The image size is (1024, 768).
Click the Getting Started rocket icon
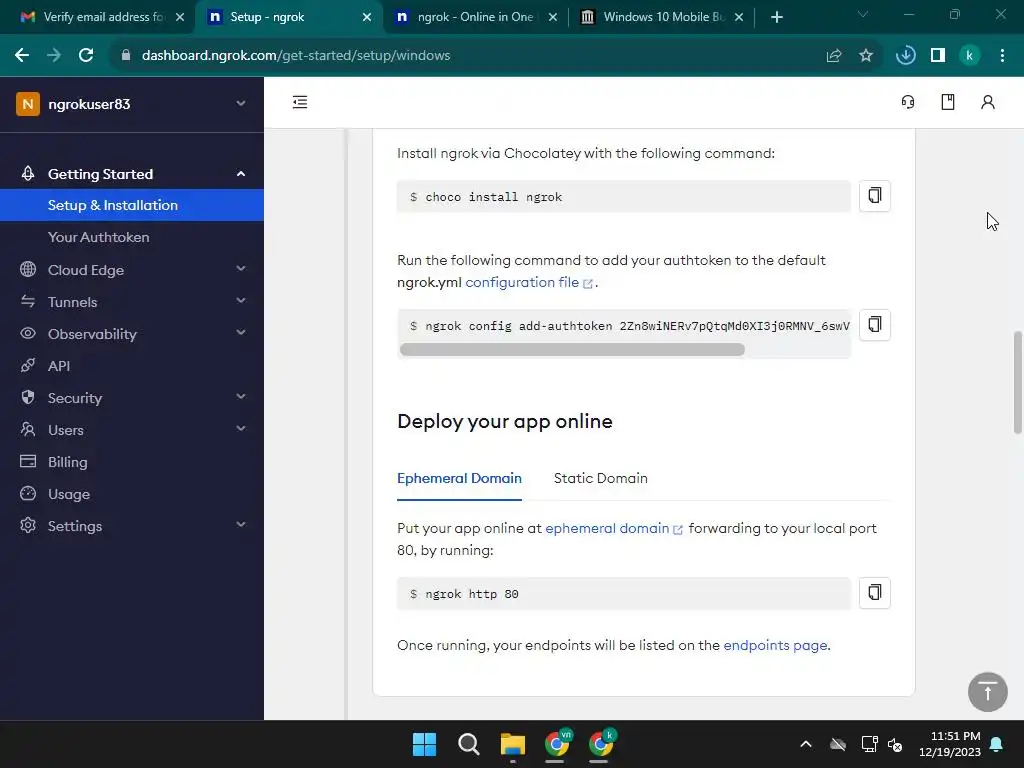click(27, 174)
